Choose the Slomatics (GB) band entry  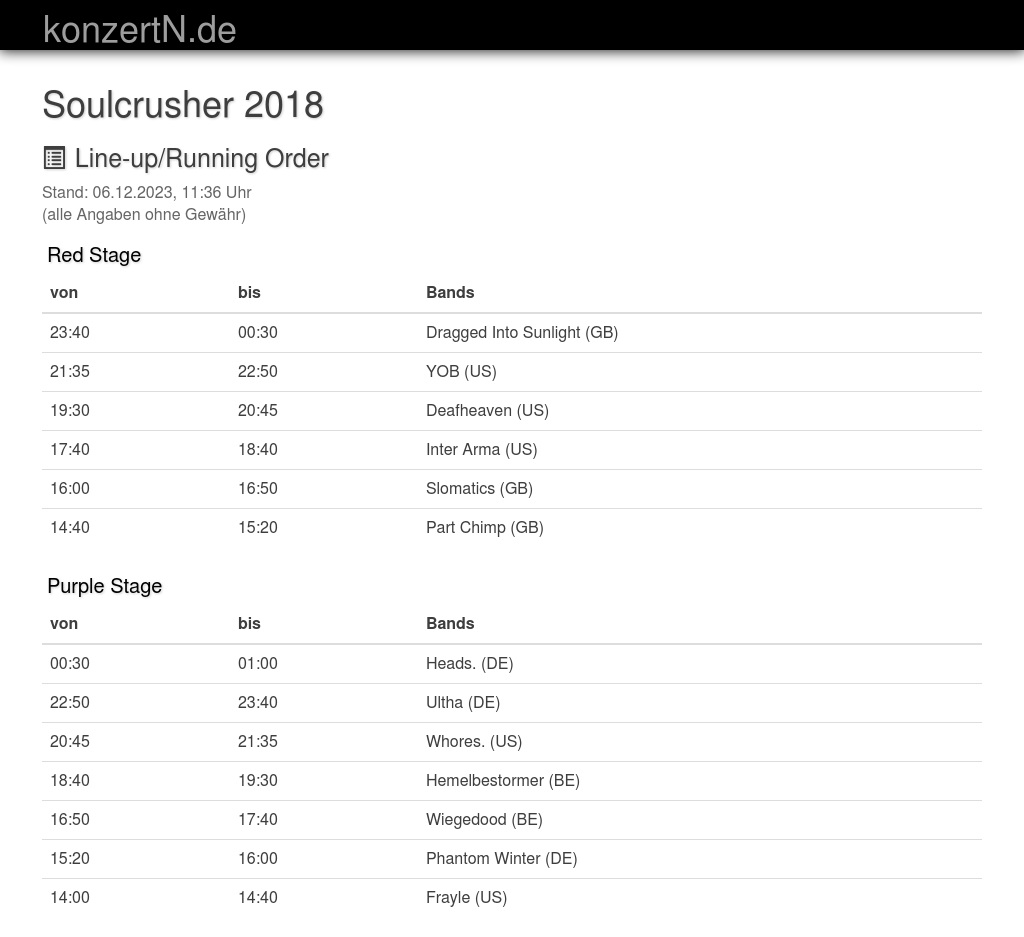coord(479,488)
